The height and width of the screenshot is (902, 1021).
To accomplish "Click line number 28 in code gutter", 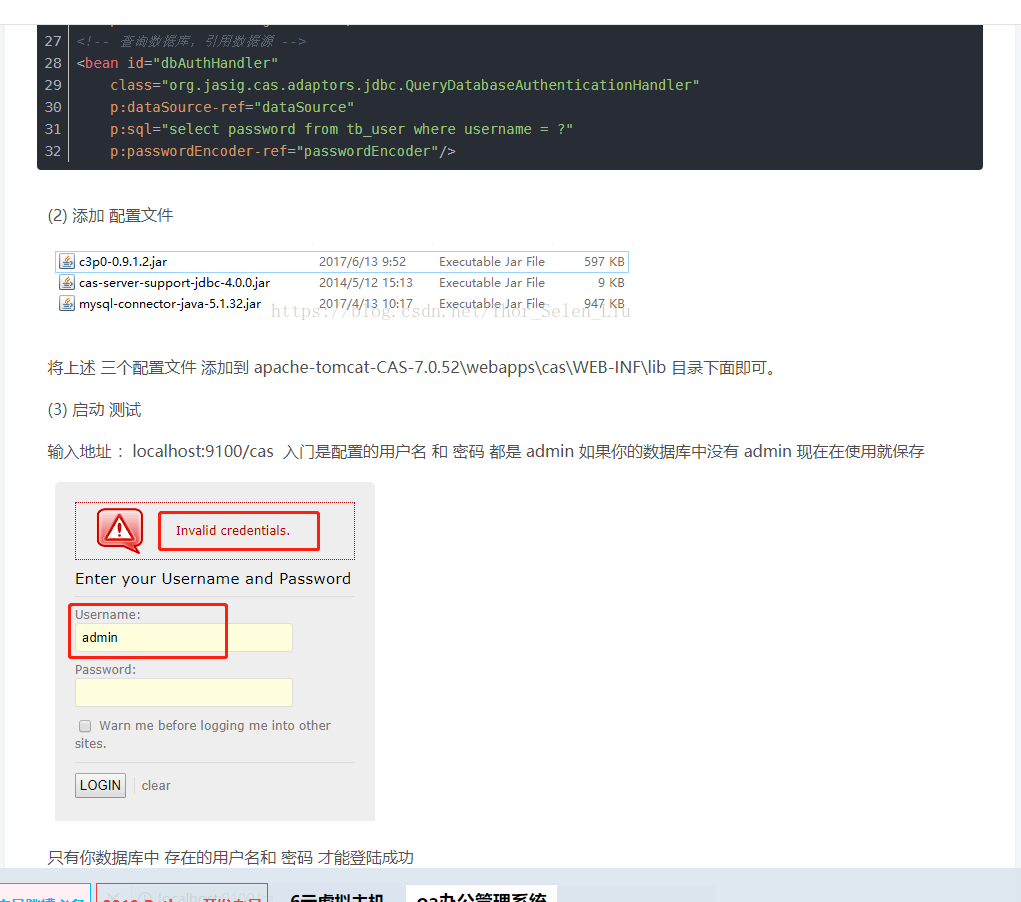I will click(x=53, y=63).
